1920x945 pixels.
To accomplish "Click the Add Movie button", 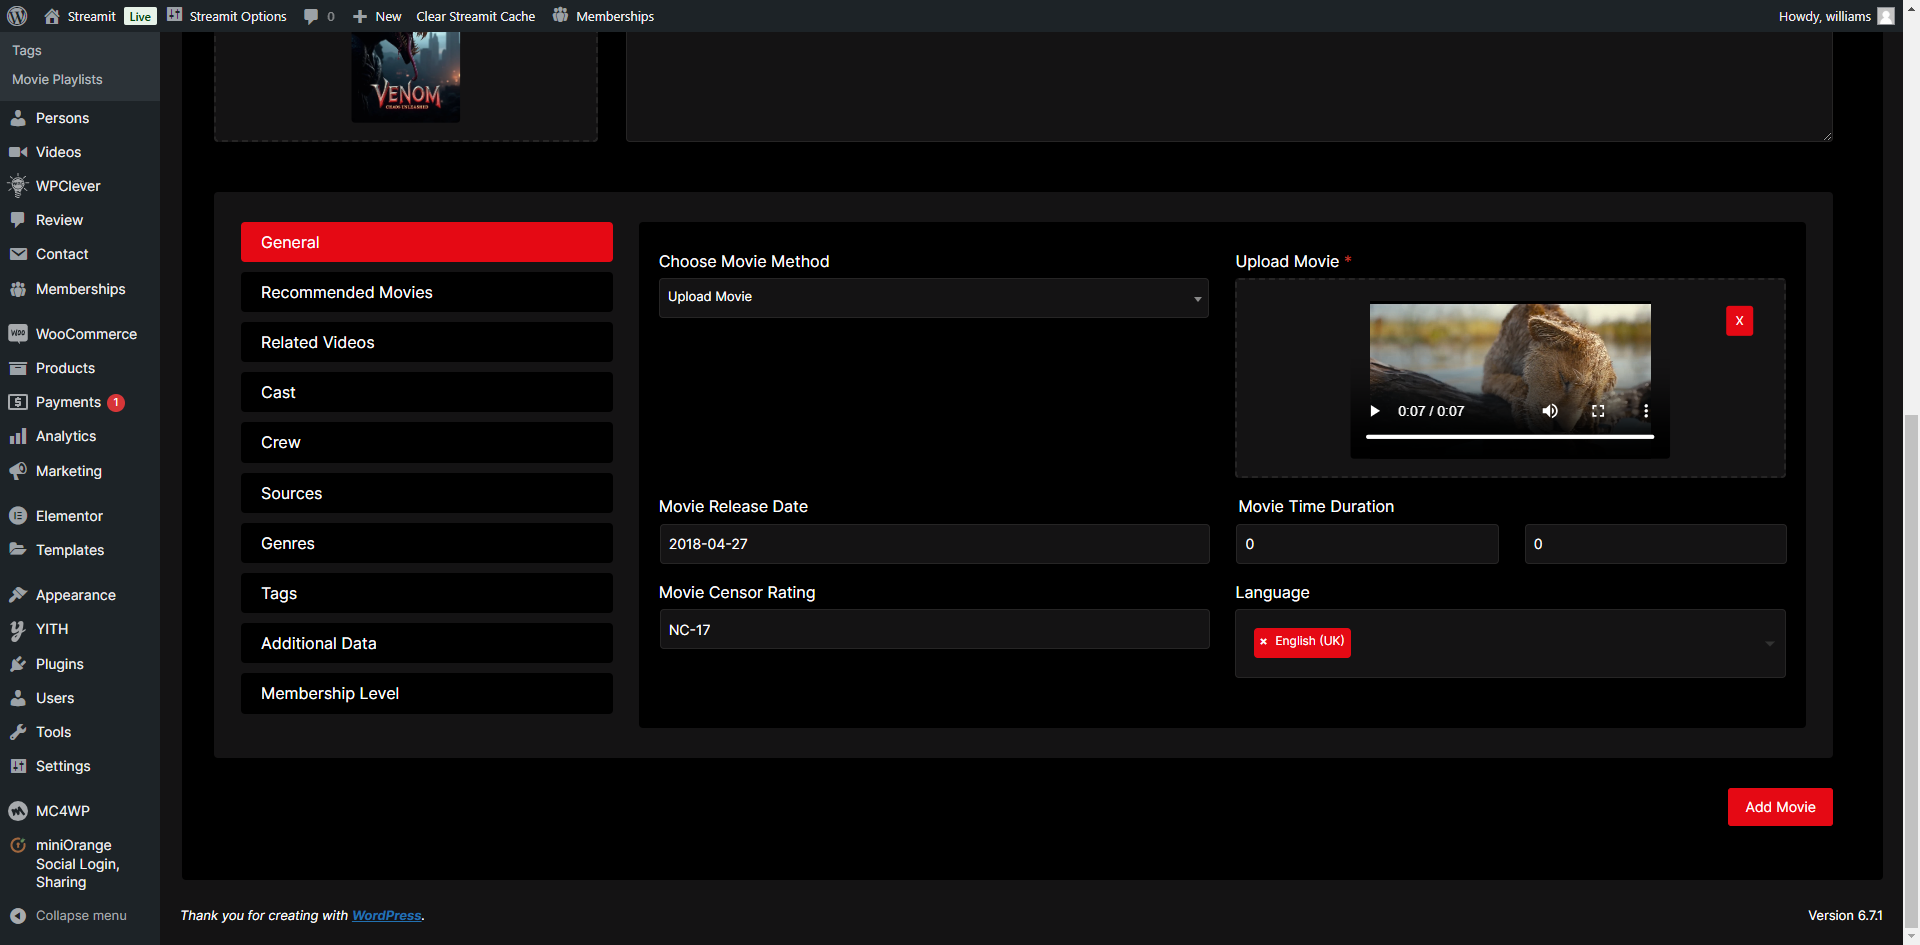I will click(1780, 807).
